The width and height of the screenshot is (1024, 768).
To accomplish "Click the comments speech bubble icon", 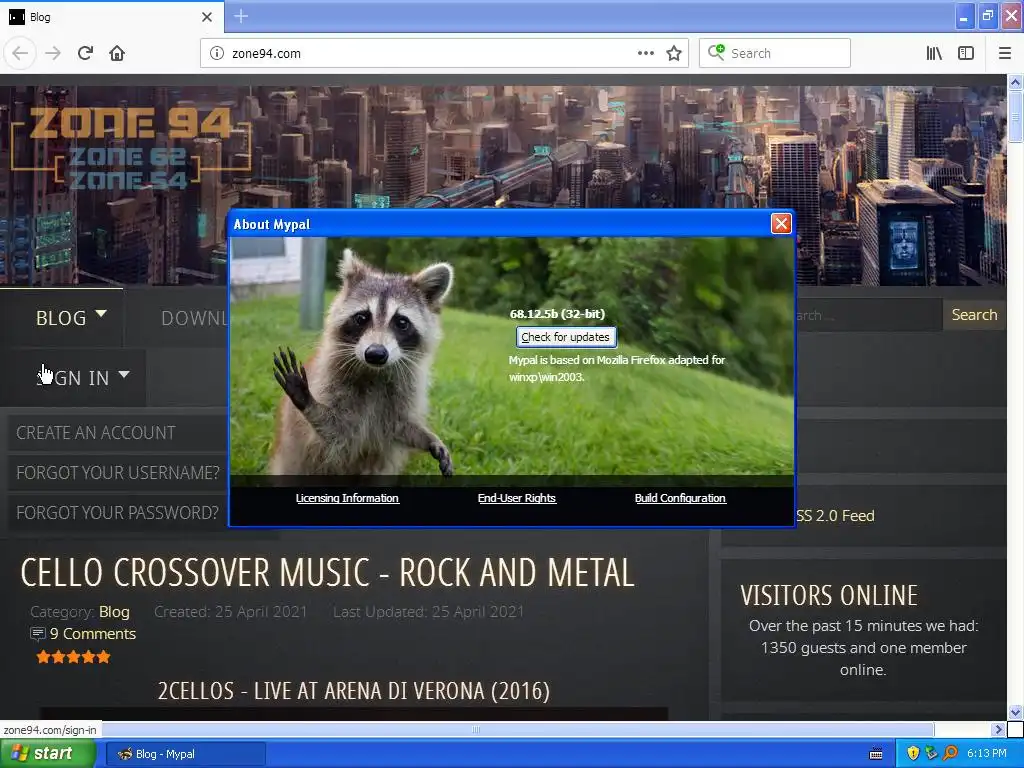I will click(x=38, y=633).
